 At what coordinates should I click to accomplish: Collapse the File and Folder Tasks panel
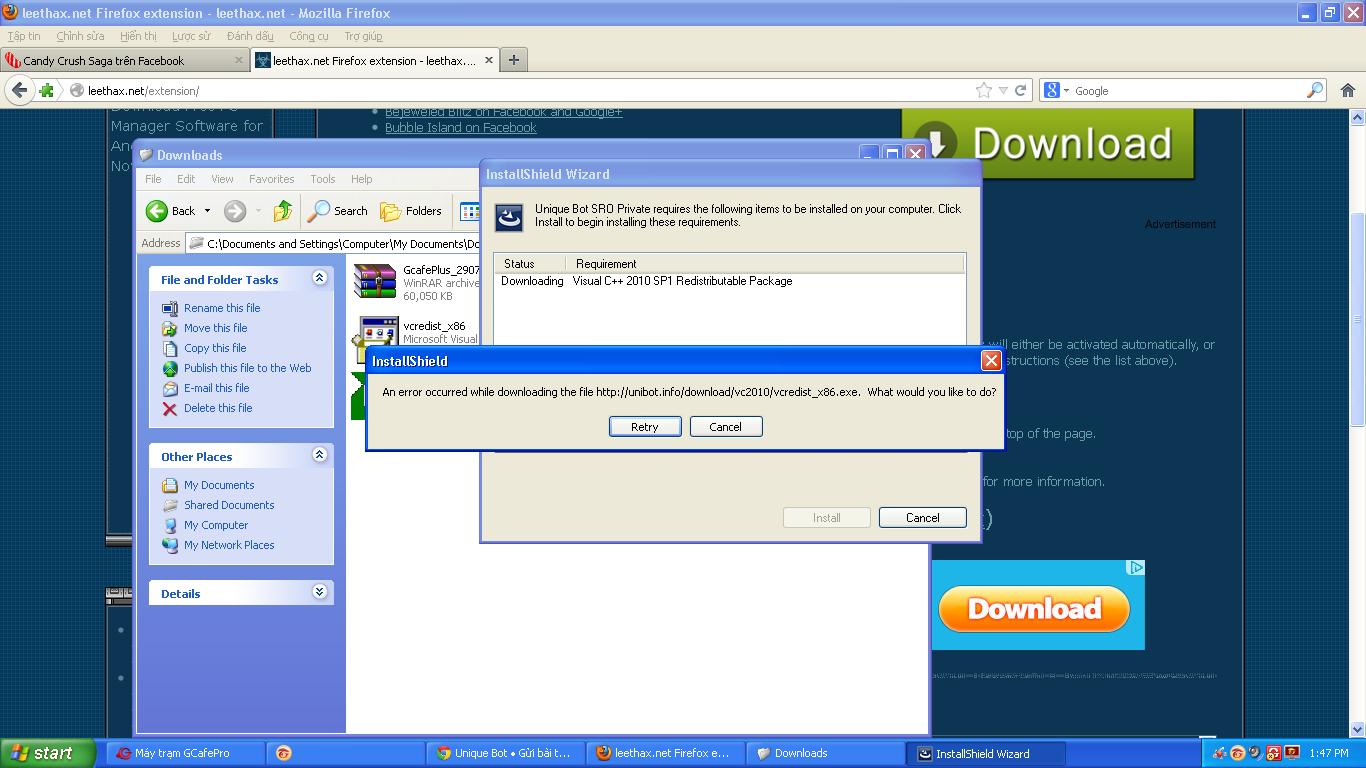point(319,278)
